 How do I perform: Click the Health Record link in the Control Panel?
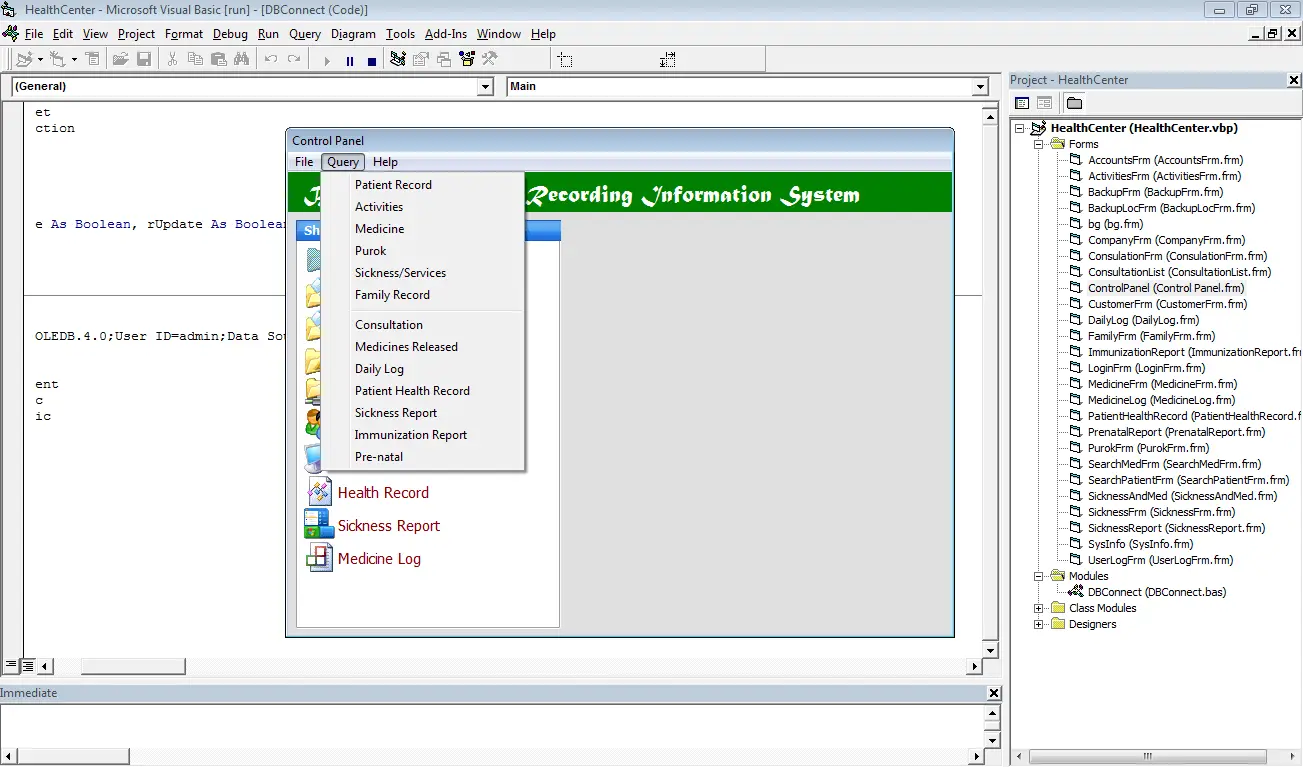coord(383,493)
